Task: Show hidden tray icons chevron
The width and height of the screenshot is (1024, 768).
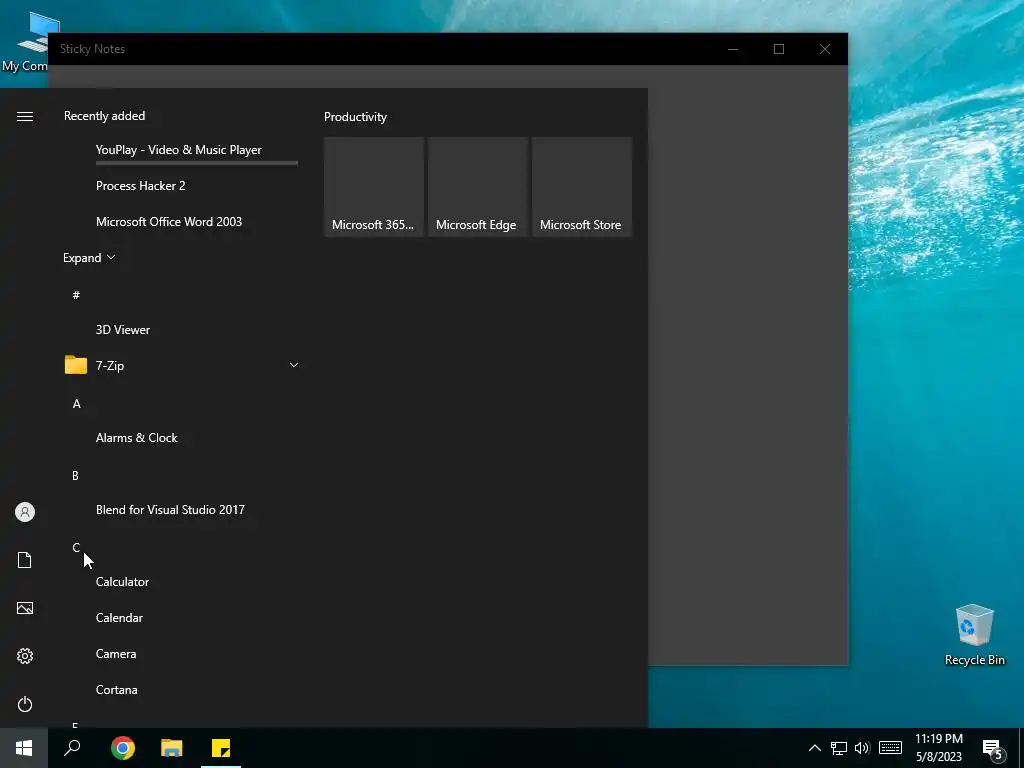Action: (x=814, y=748)
